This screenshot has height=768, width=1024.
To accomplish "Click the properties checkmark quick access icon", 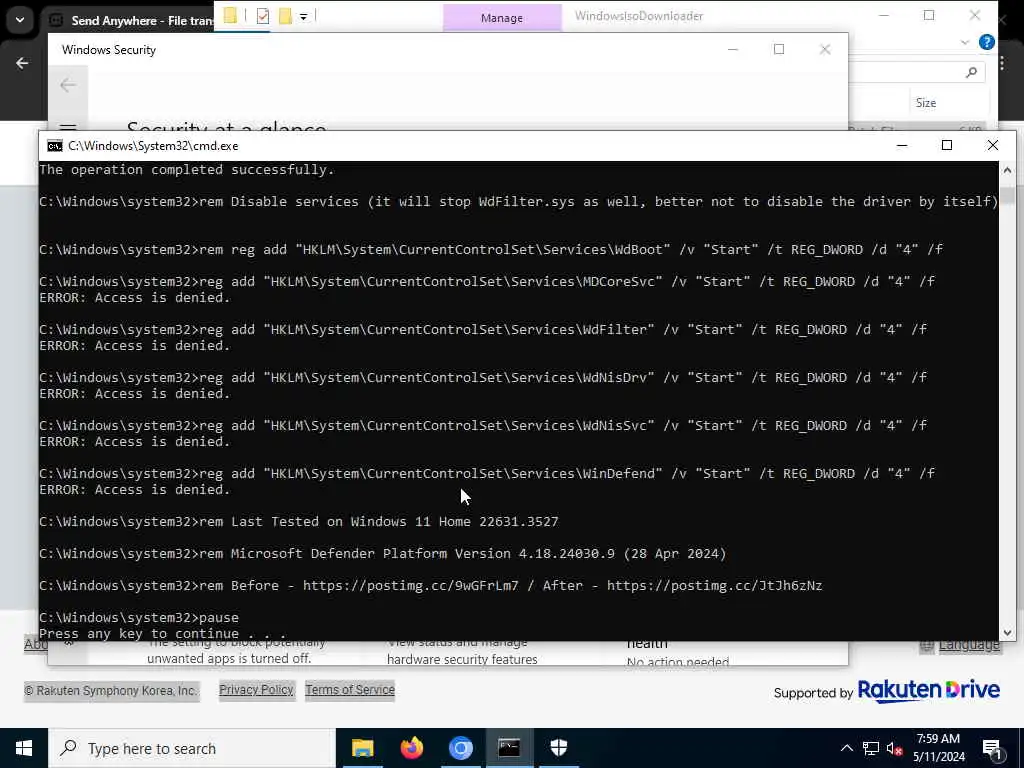I will pos(263,16).
